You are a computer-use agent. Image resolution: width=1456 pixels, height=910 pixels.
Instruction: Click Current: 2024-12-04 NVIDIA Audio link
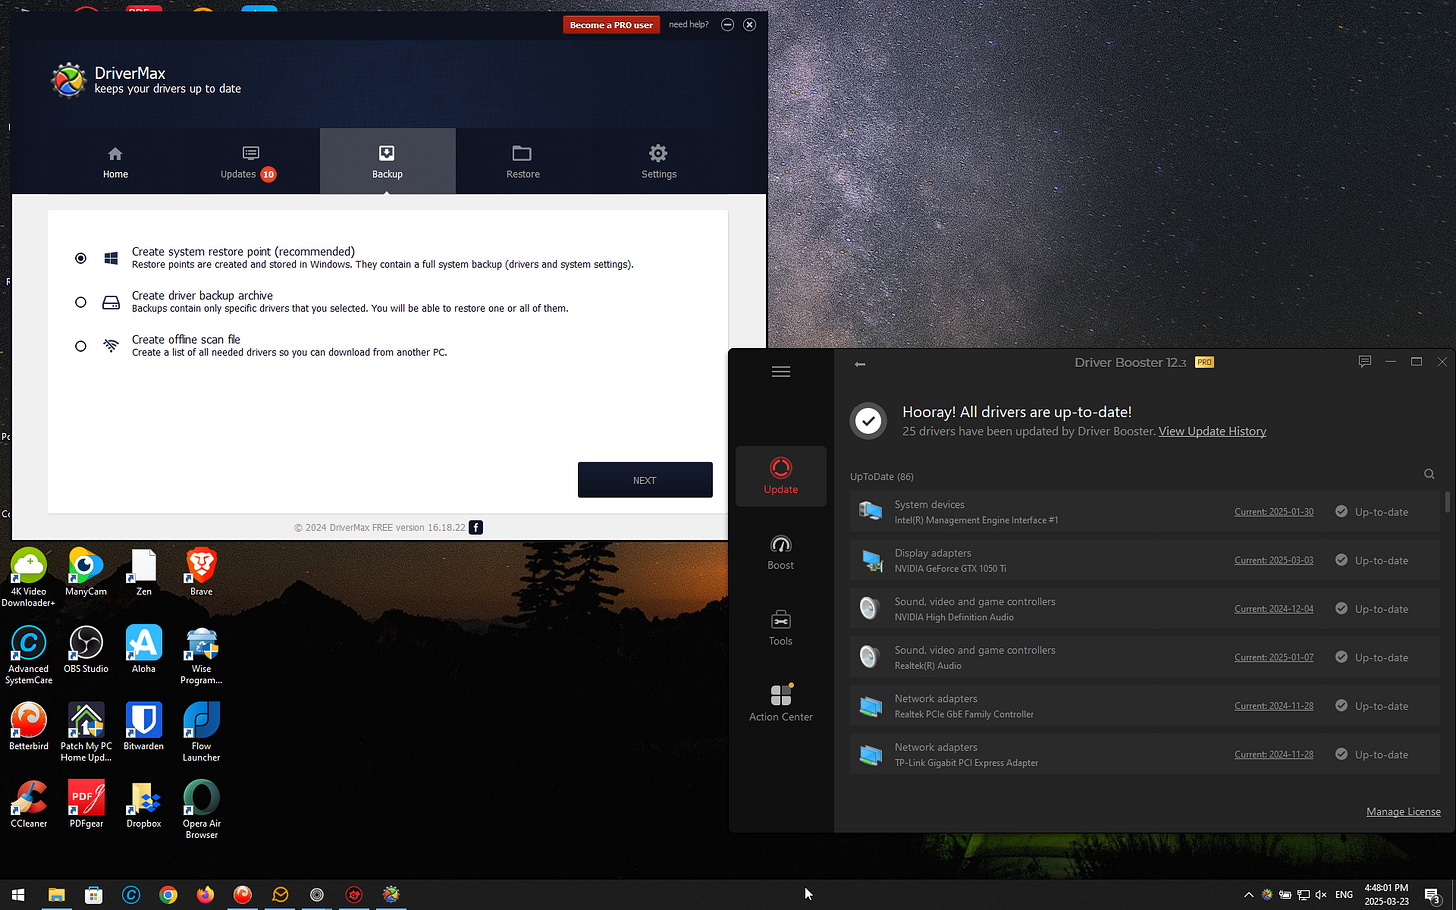click(x=1274, y=609)
